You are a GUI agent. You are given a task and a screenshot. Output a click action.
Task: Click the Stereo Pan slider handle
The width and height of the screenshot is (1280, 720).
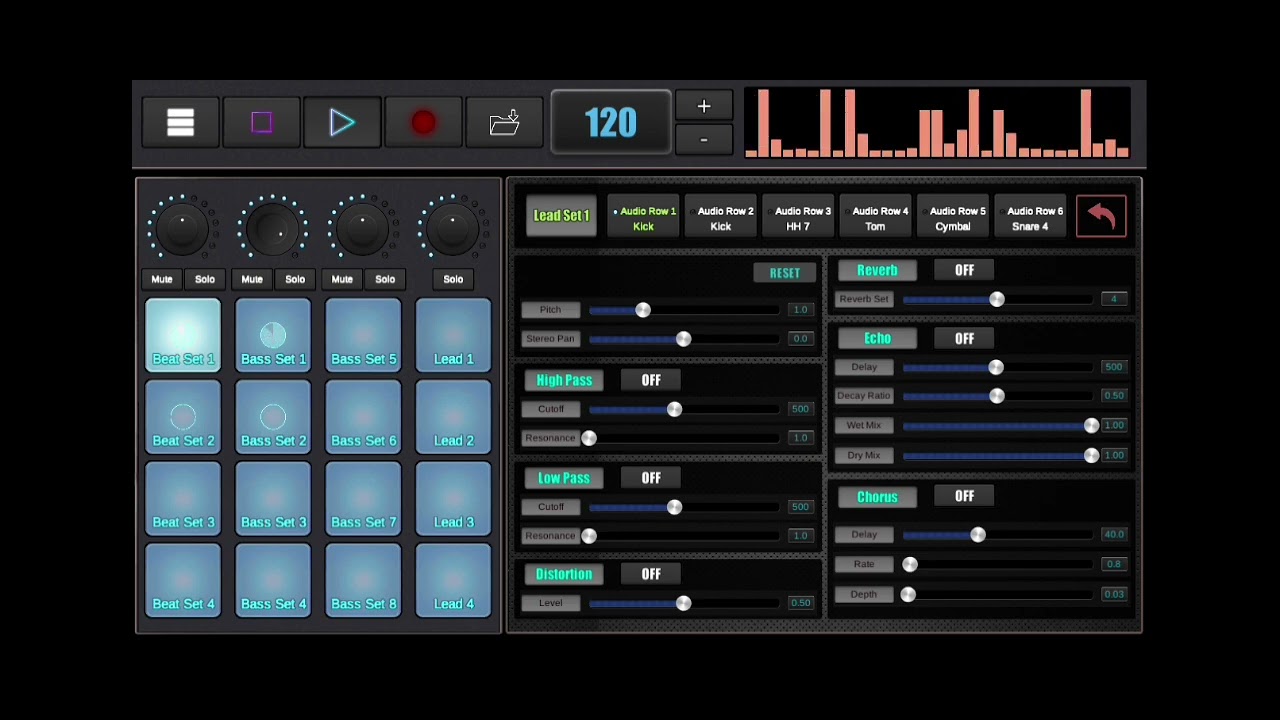683,339
